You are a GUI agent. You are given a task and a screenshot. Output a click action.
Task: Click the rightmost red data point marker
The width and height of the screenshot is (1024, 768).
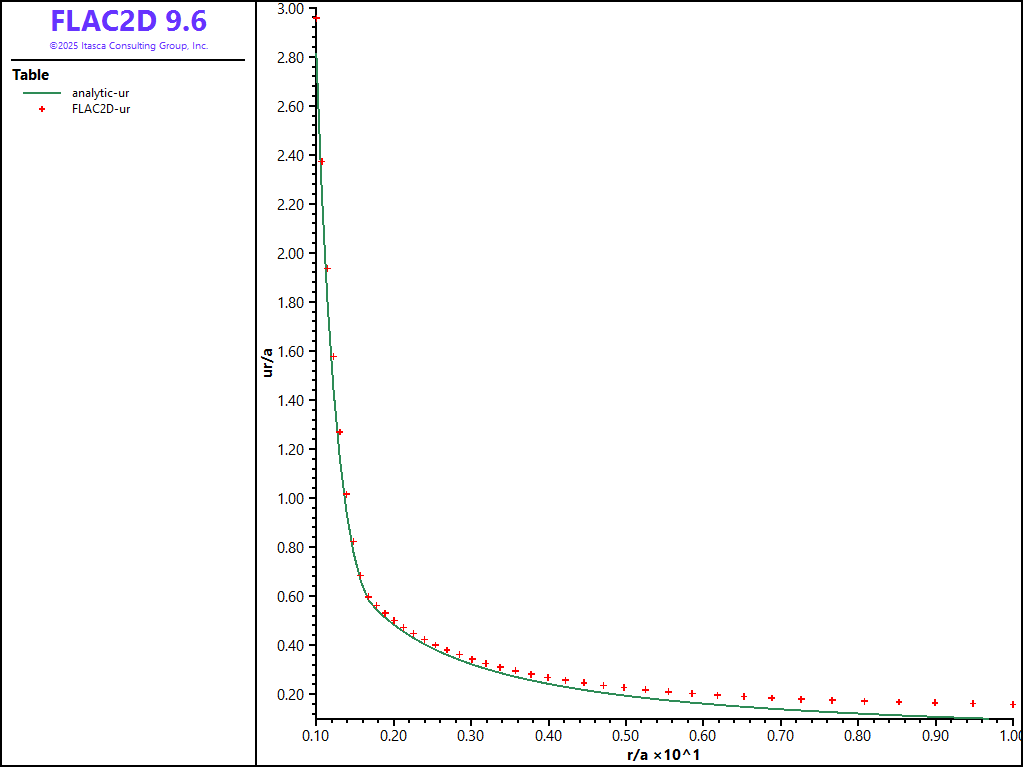1013,704
